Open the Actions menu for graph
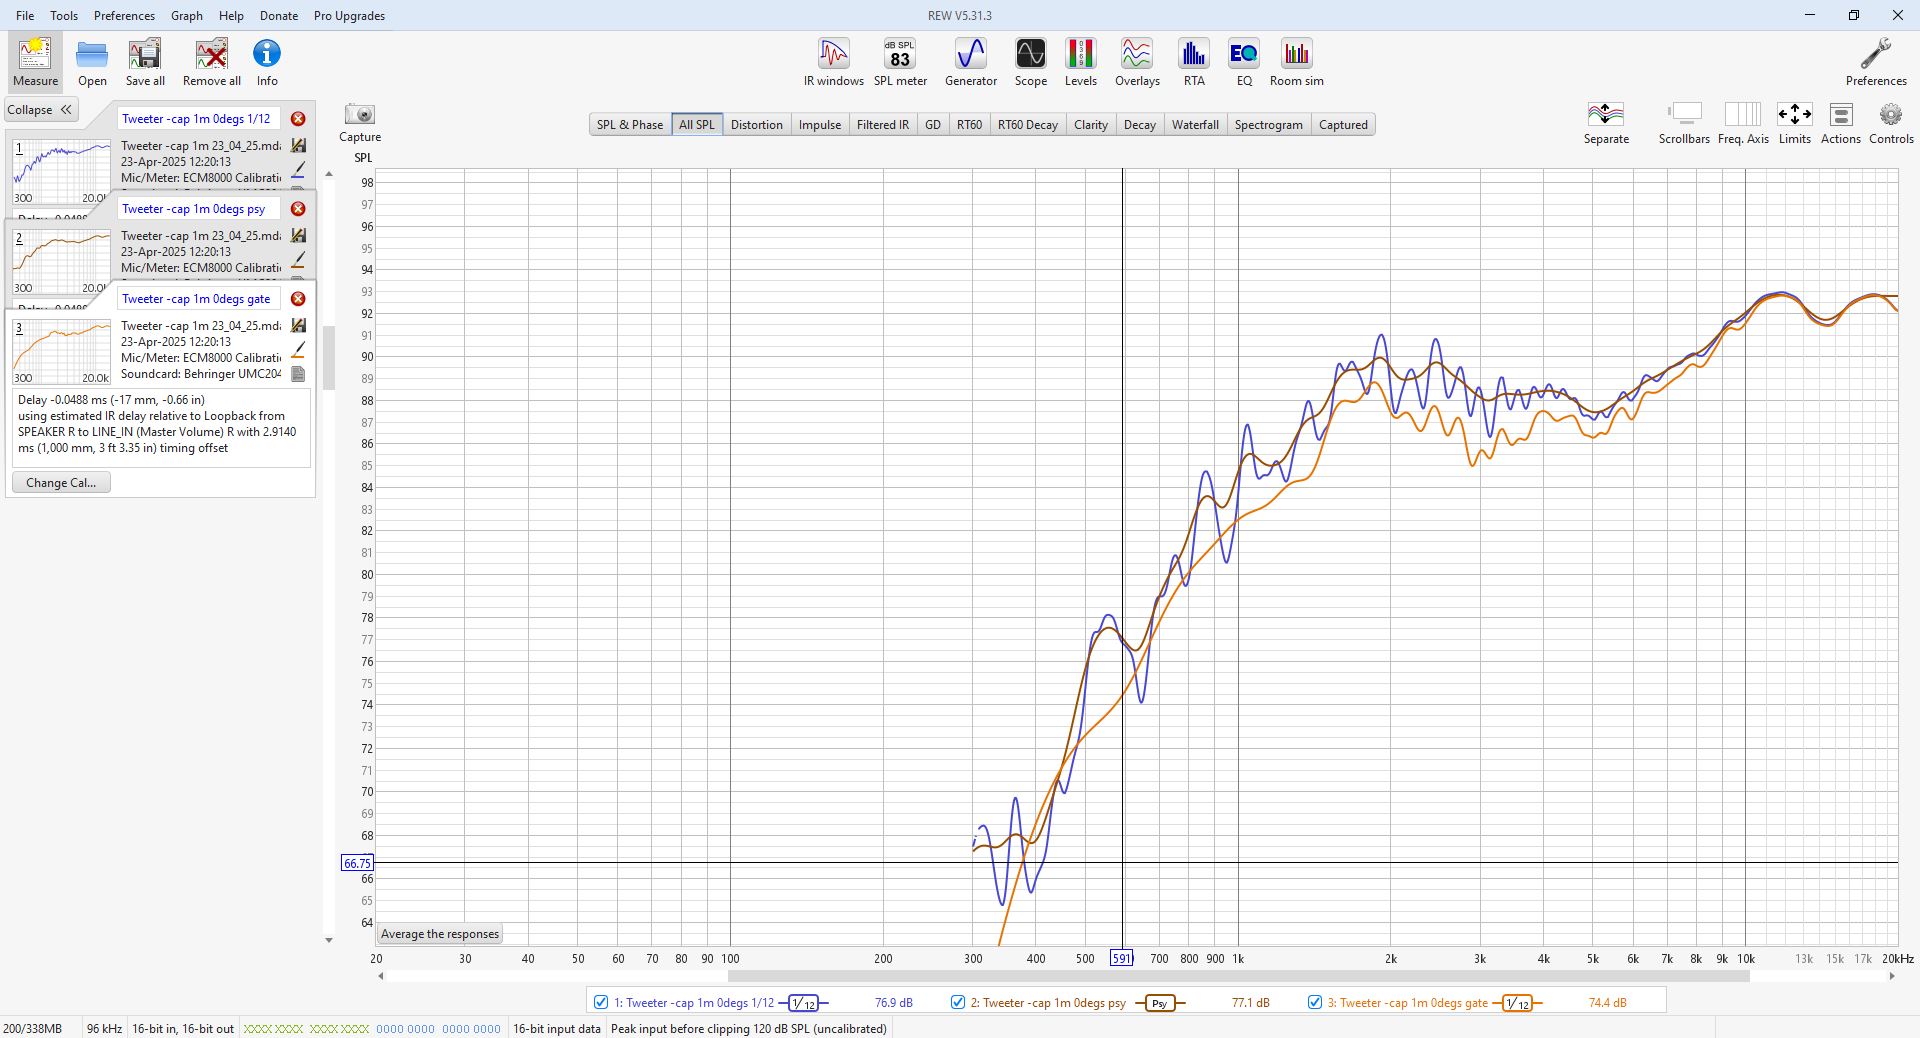The image size is (1920, 1038). [1840, 123]
